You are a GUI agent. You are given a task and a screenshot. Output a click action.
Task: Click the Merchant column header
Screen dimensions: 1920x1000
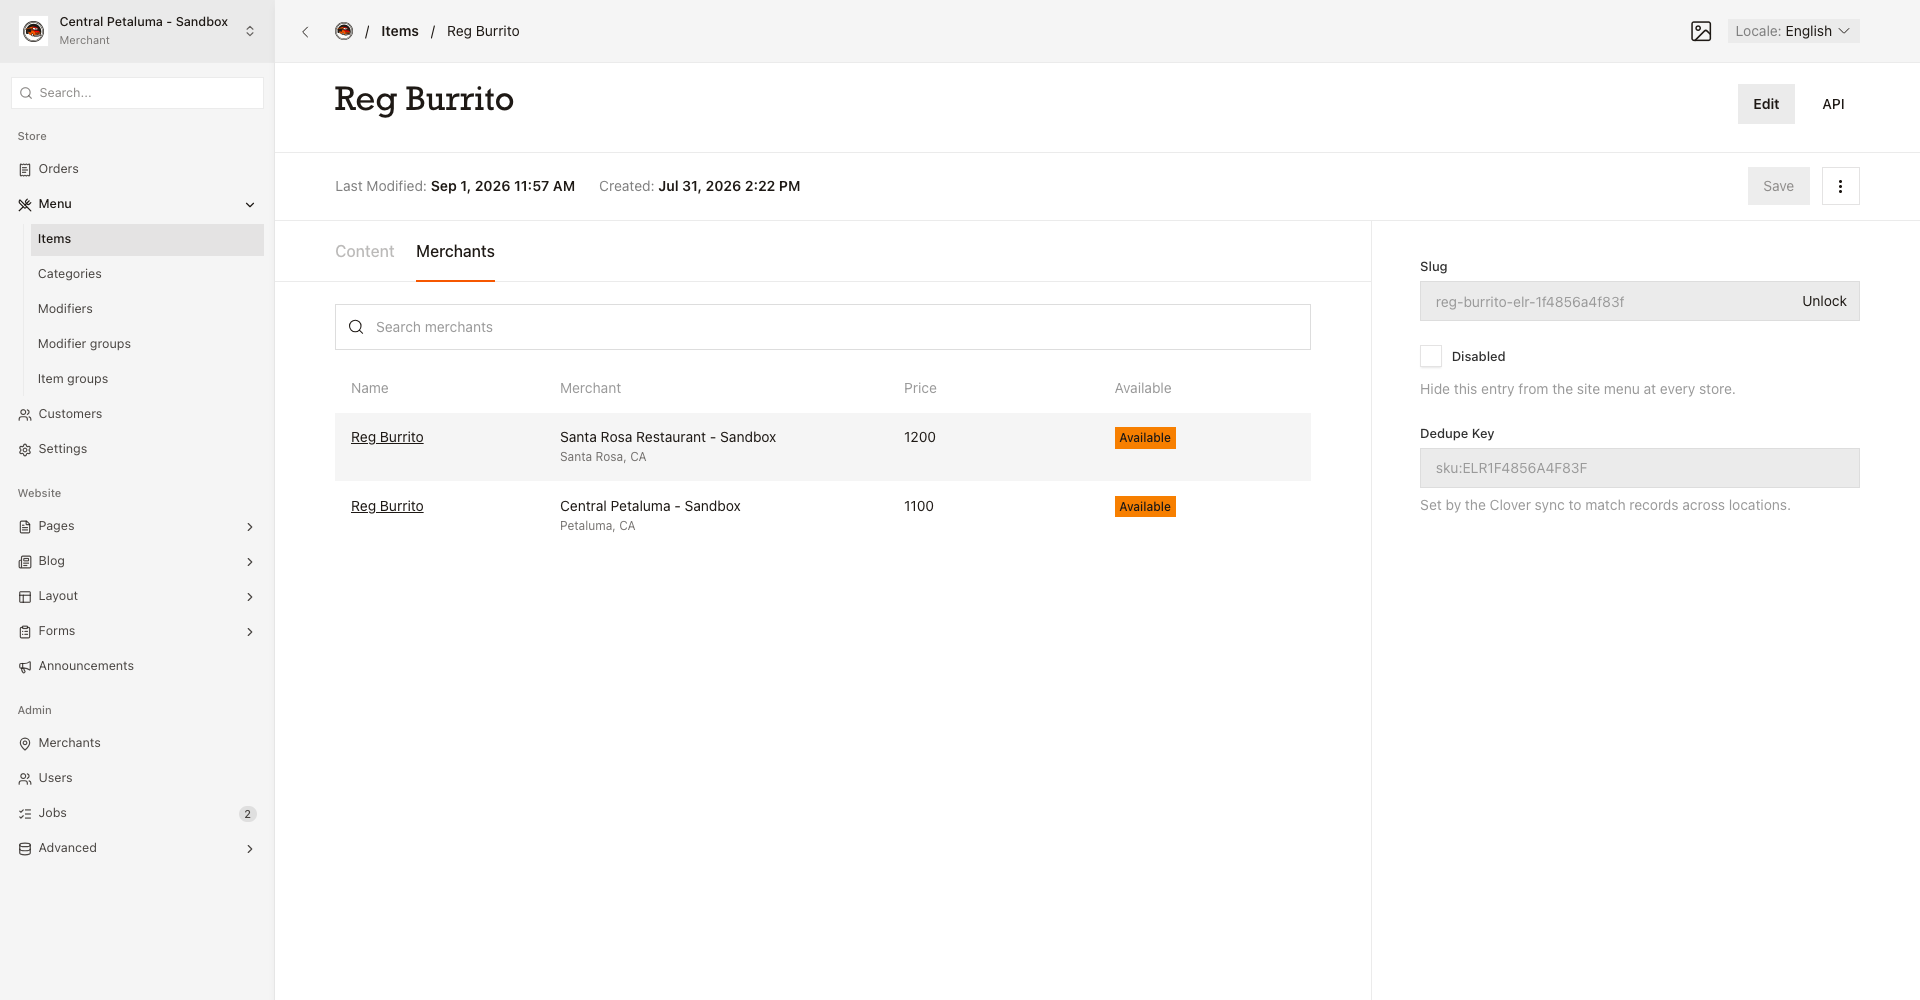tap(590, 388)
